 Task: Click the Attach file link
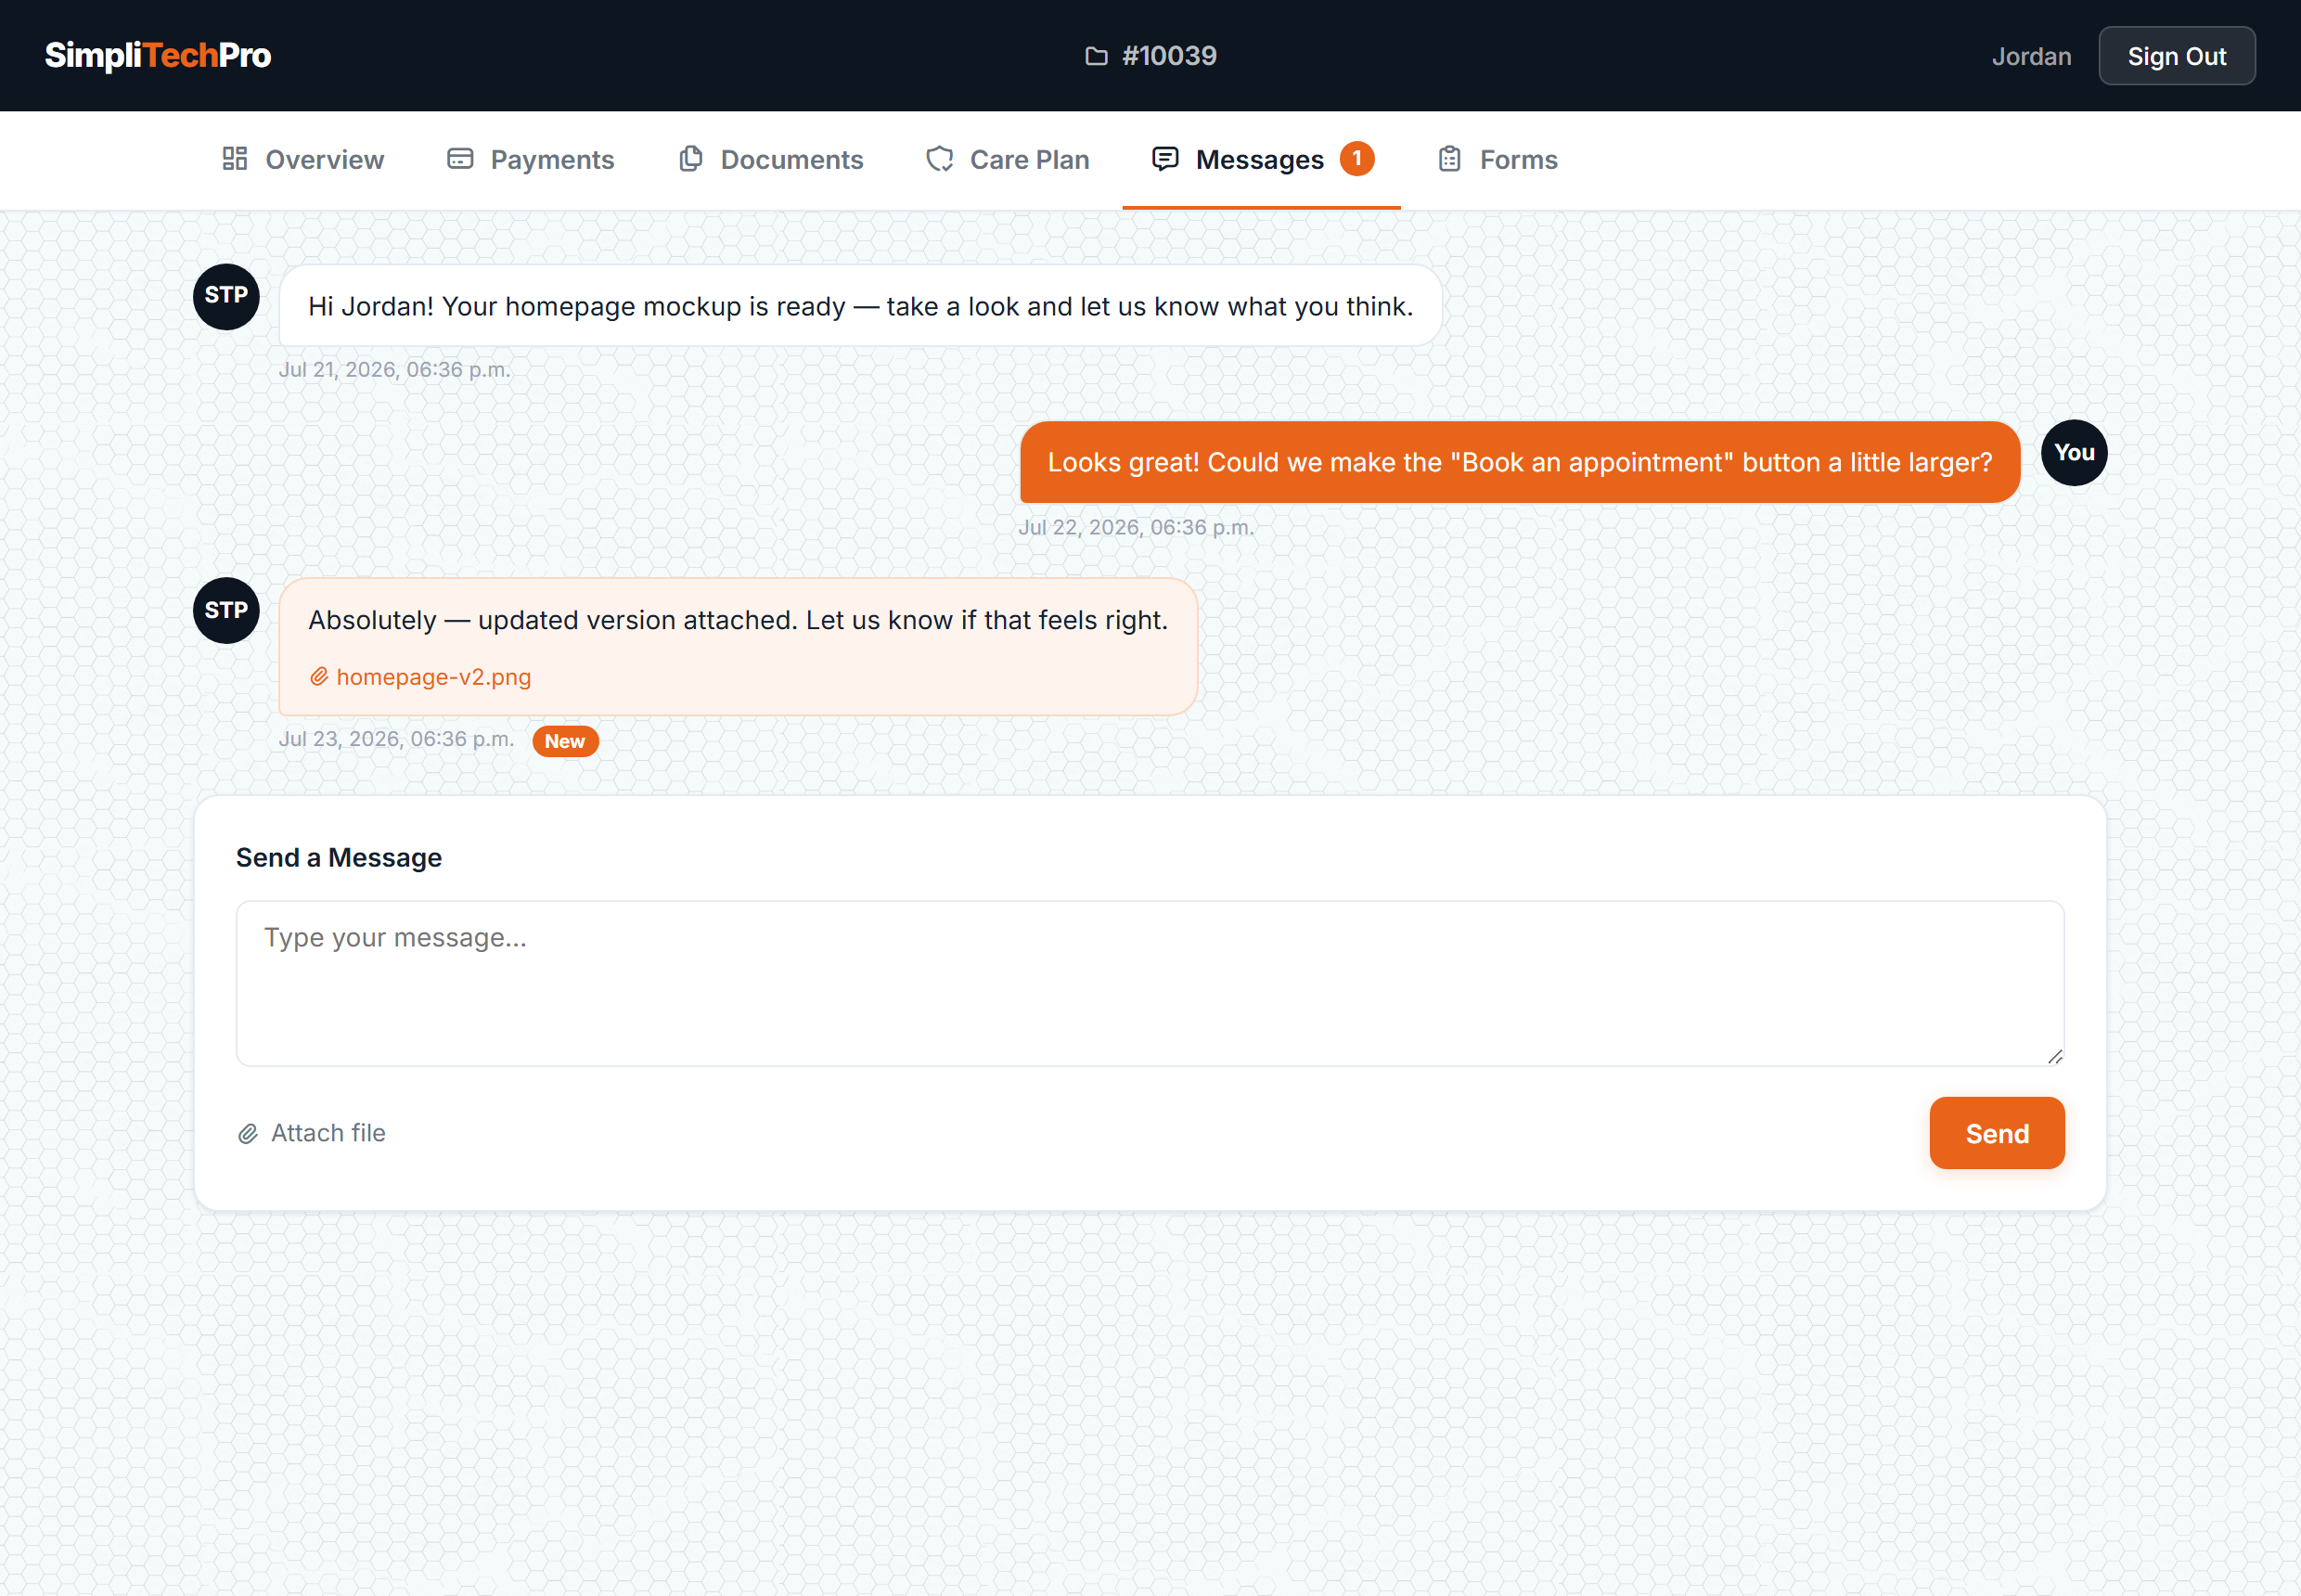(x=312, y=1133)
